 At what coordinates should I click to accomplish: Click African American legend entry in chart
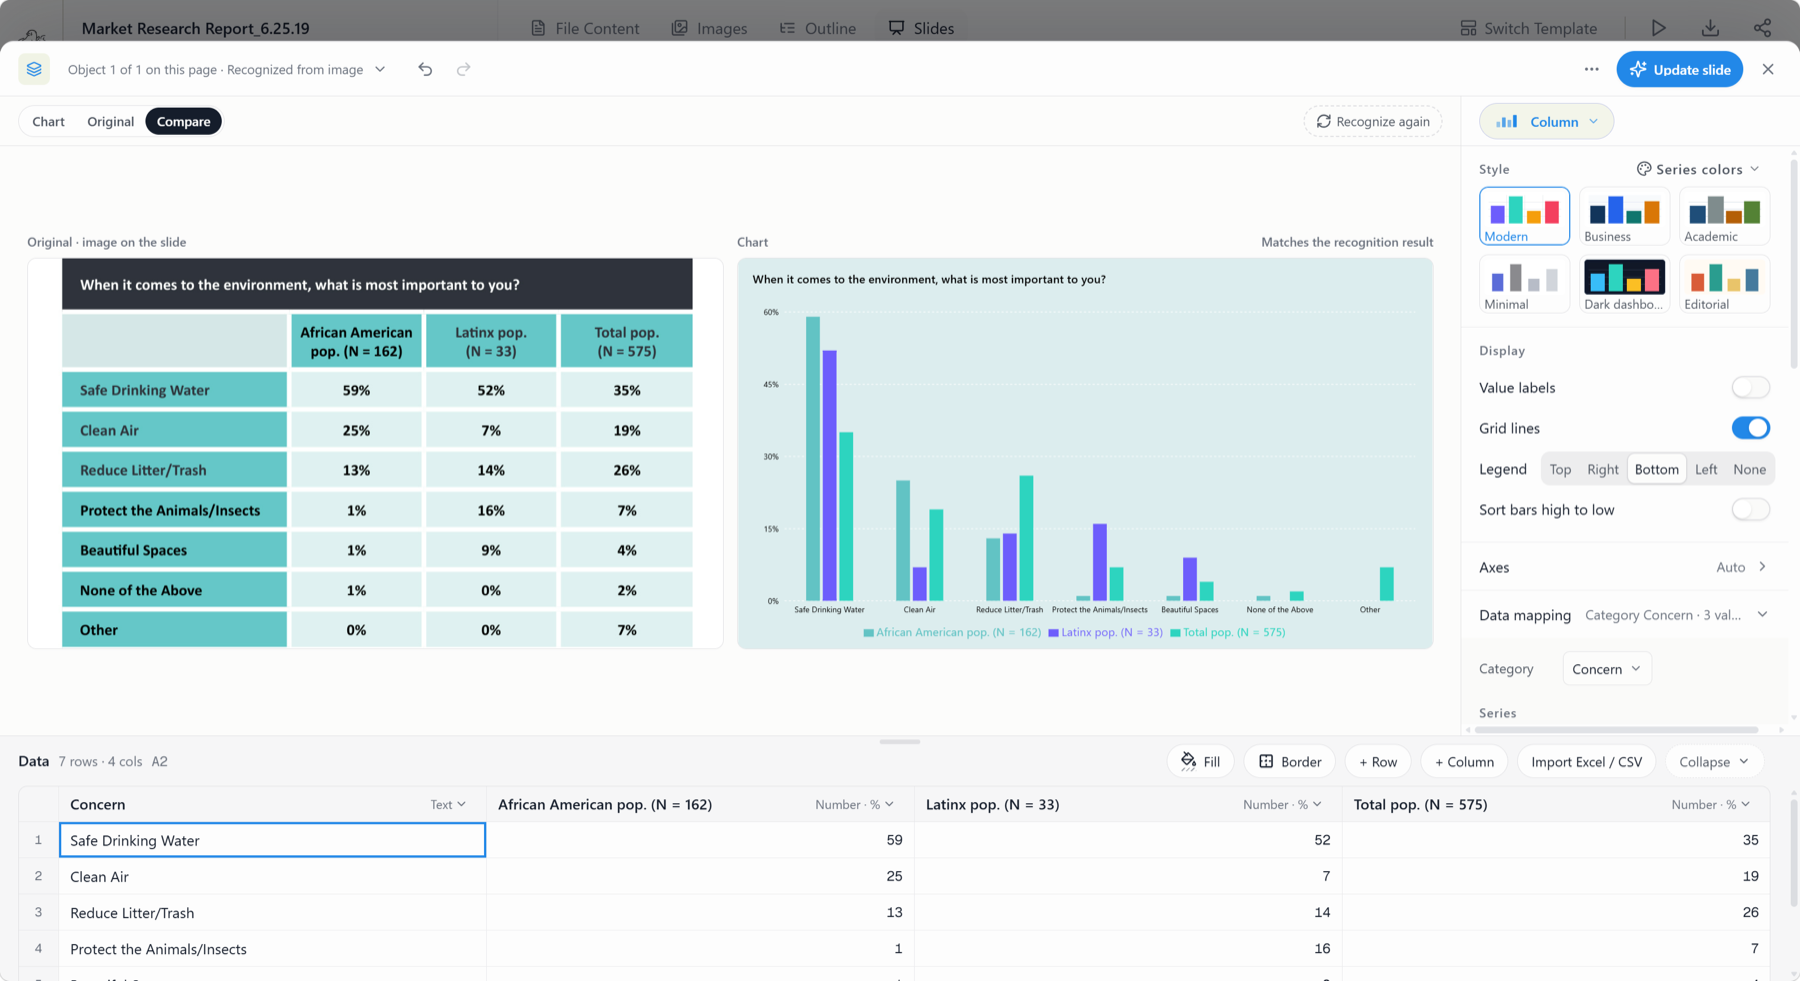pyautogui.click(x=952, y=632)
